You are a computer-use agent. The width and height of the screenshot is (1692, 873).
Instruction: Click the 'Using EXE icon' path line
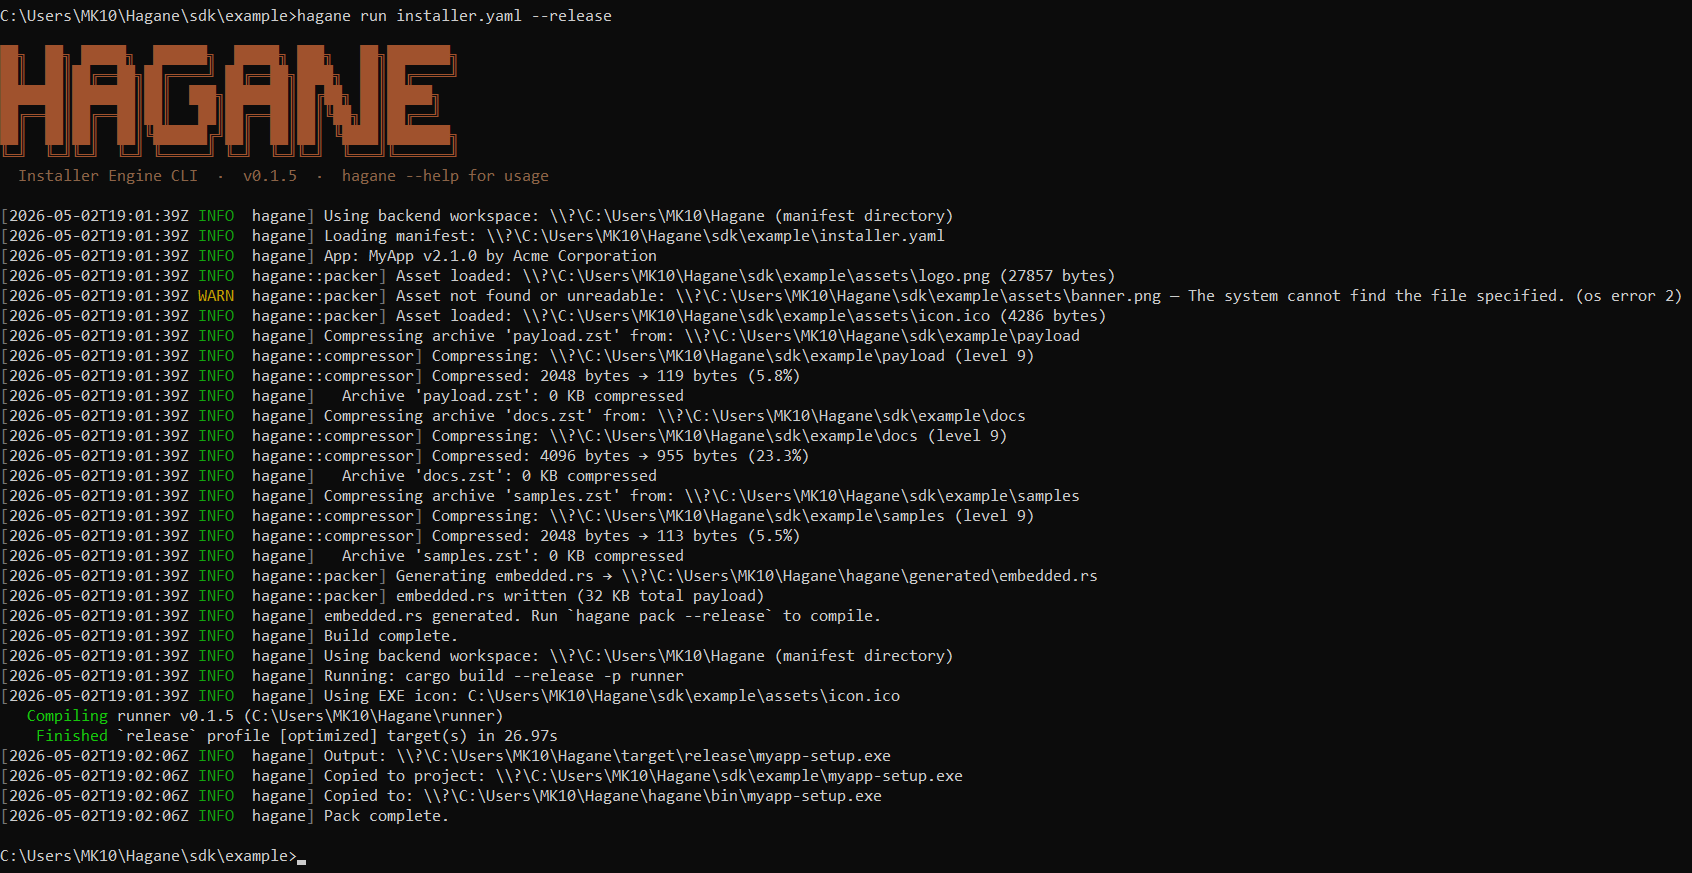(450, 696)
